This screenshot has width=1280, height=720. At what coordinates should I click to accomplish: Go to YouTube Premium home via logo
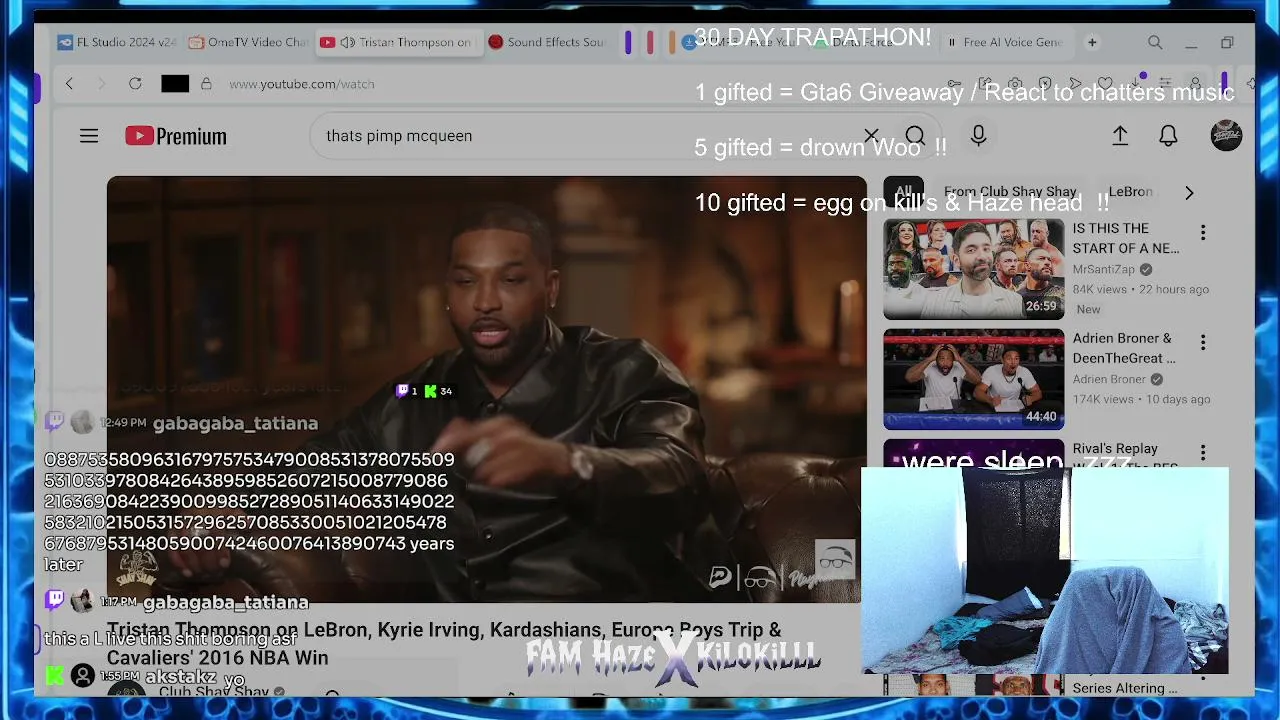tap(176, 136)
